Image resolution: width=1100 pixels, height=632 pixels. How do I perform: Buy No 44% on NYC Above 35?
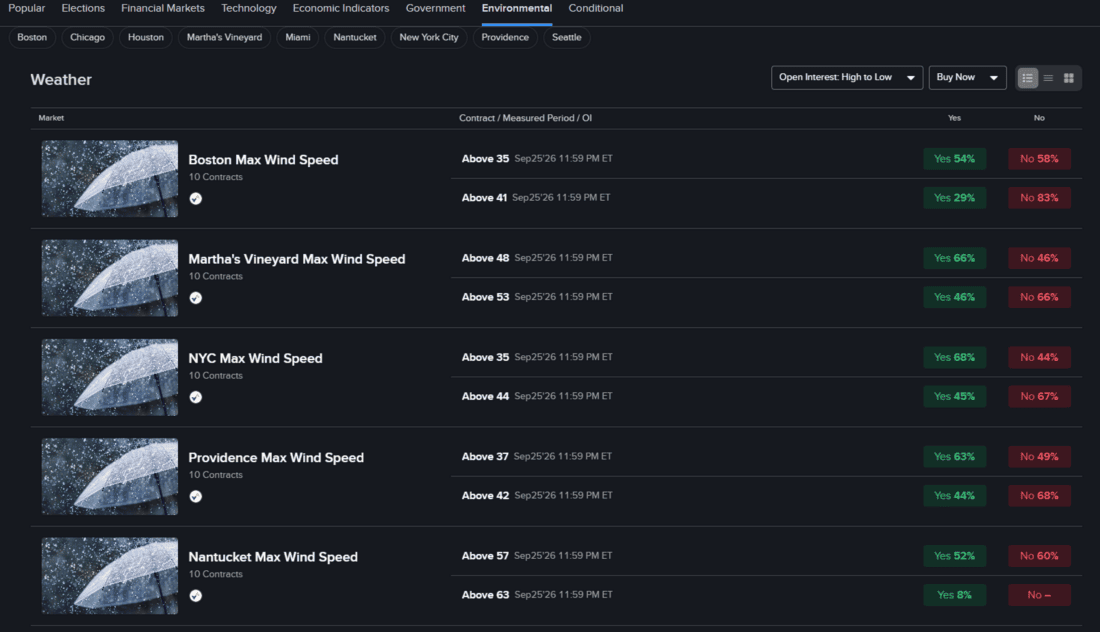(1039, 357)
